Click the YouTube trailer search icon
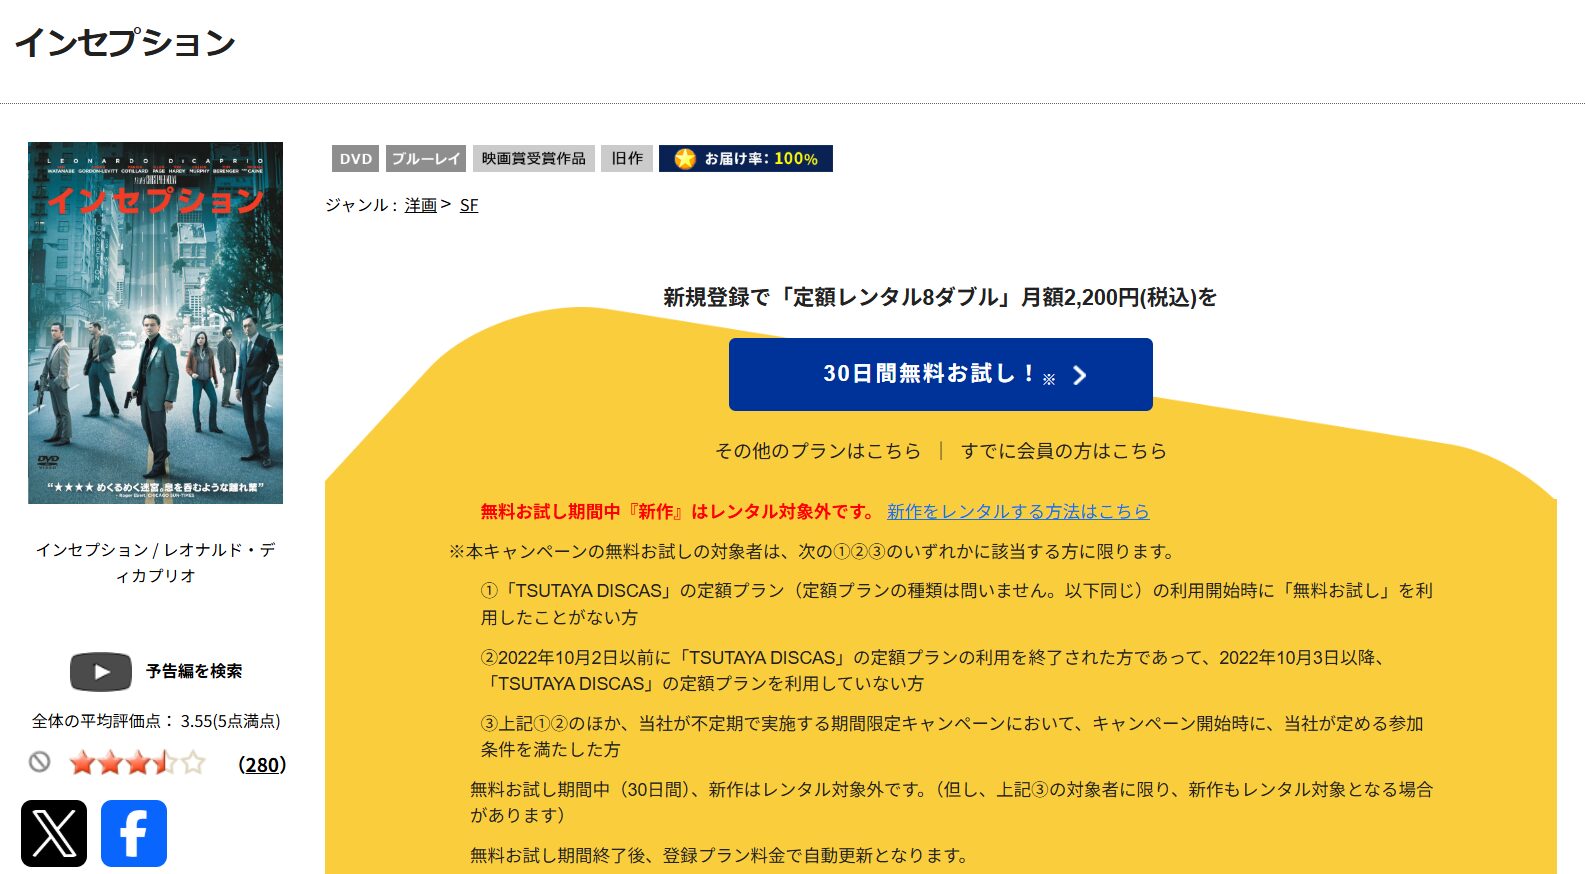 pos(101,672)
